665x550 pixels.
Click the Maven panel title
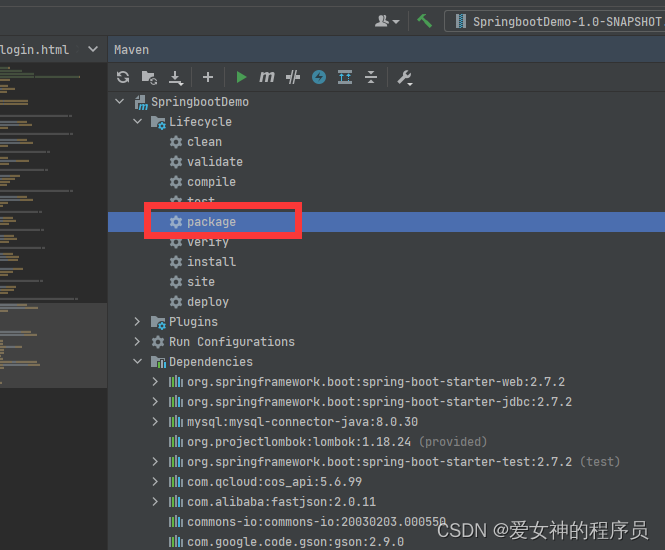131,50
